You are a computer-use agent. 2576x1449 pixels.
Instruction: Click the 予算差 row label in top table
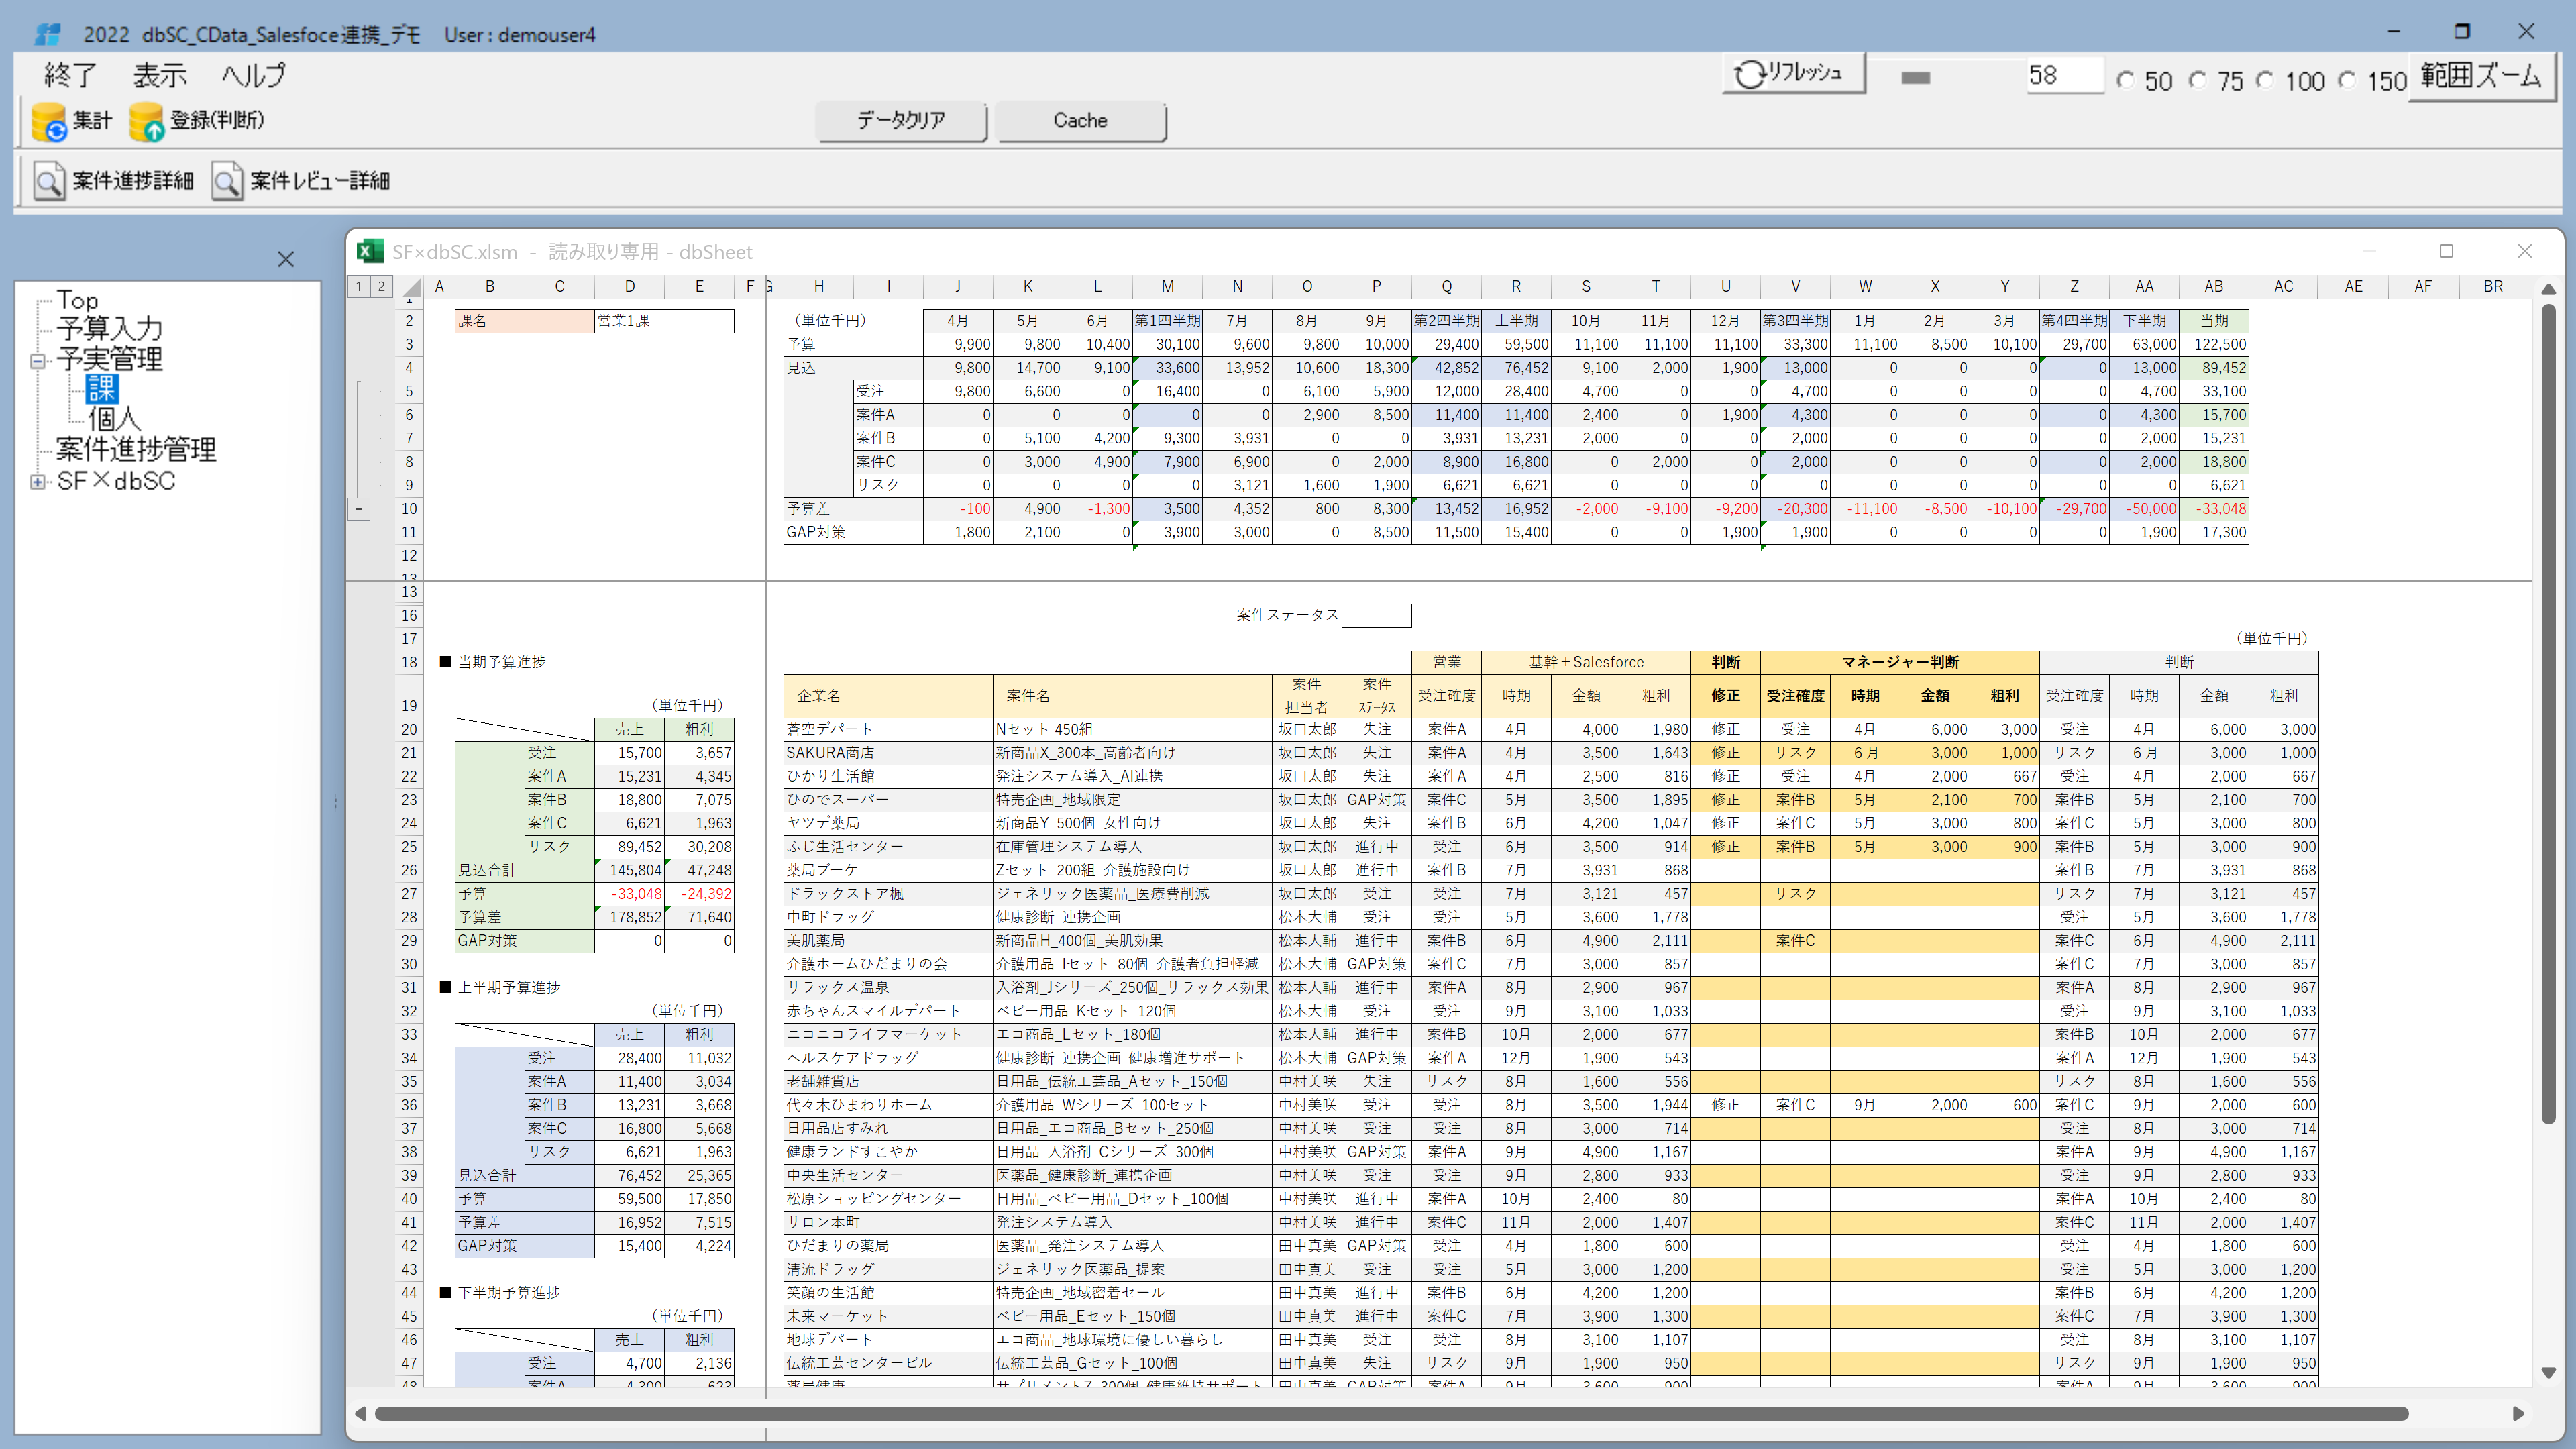click(x=853, y=509)
